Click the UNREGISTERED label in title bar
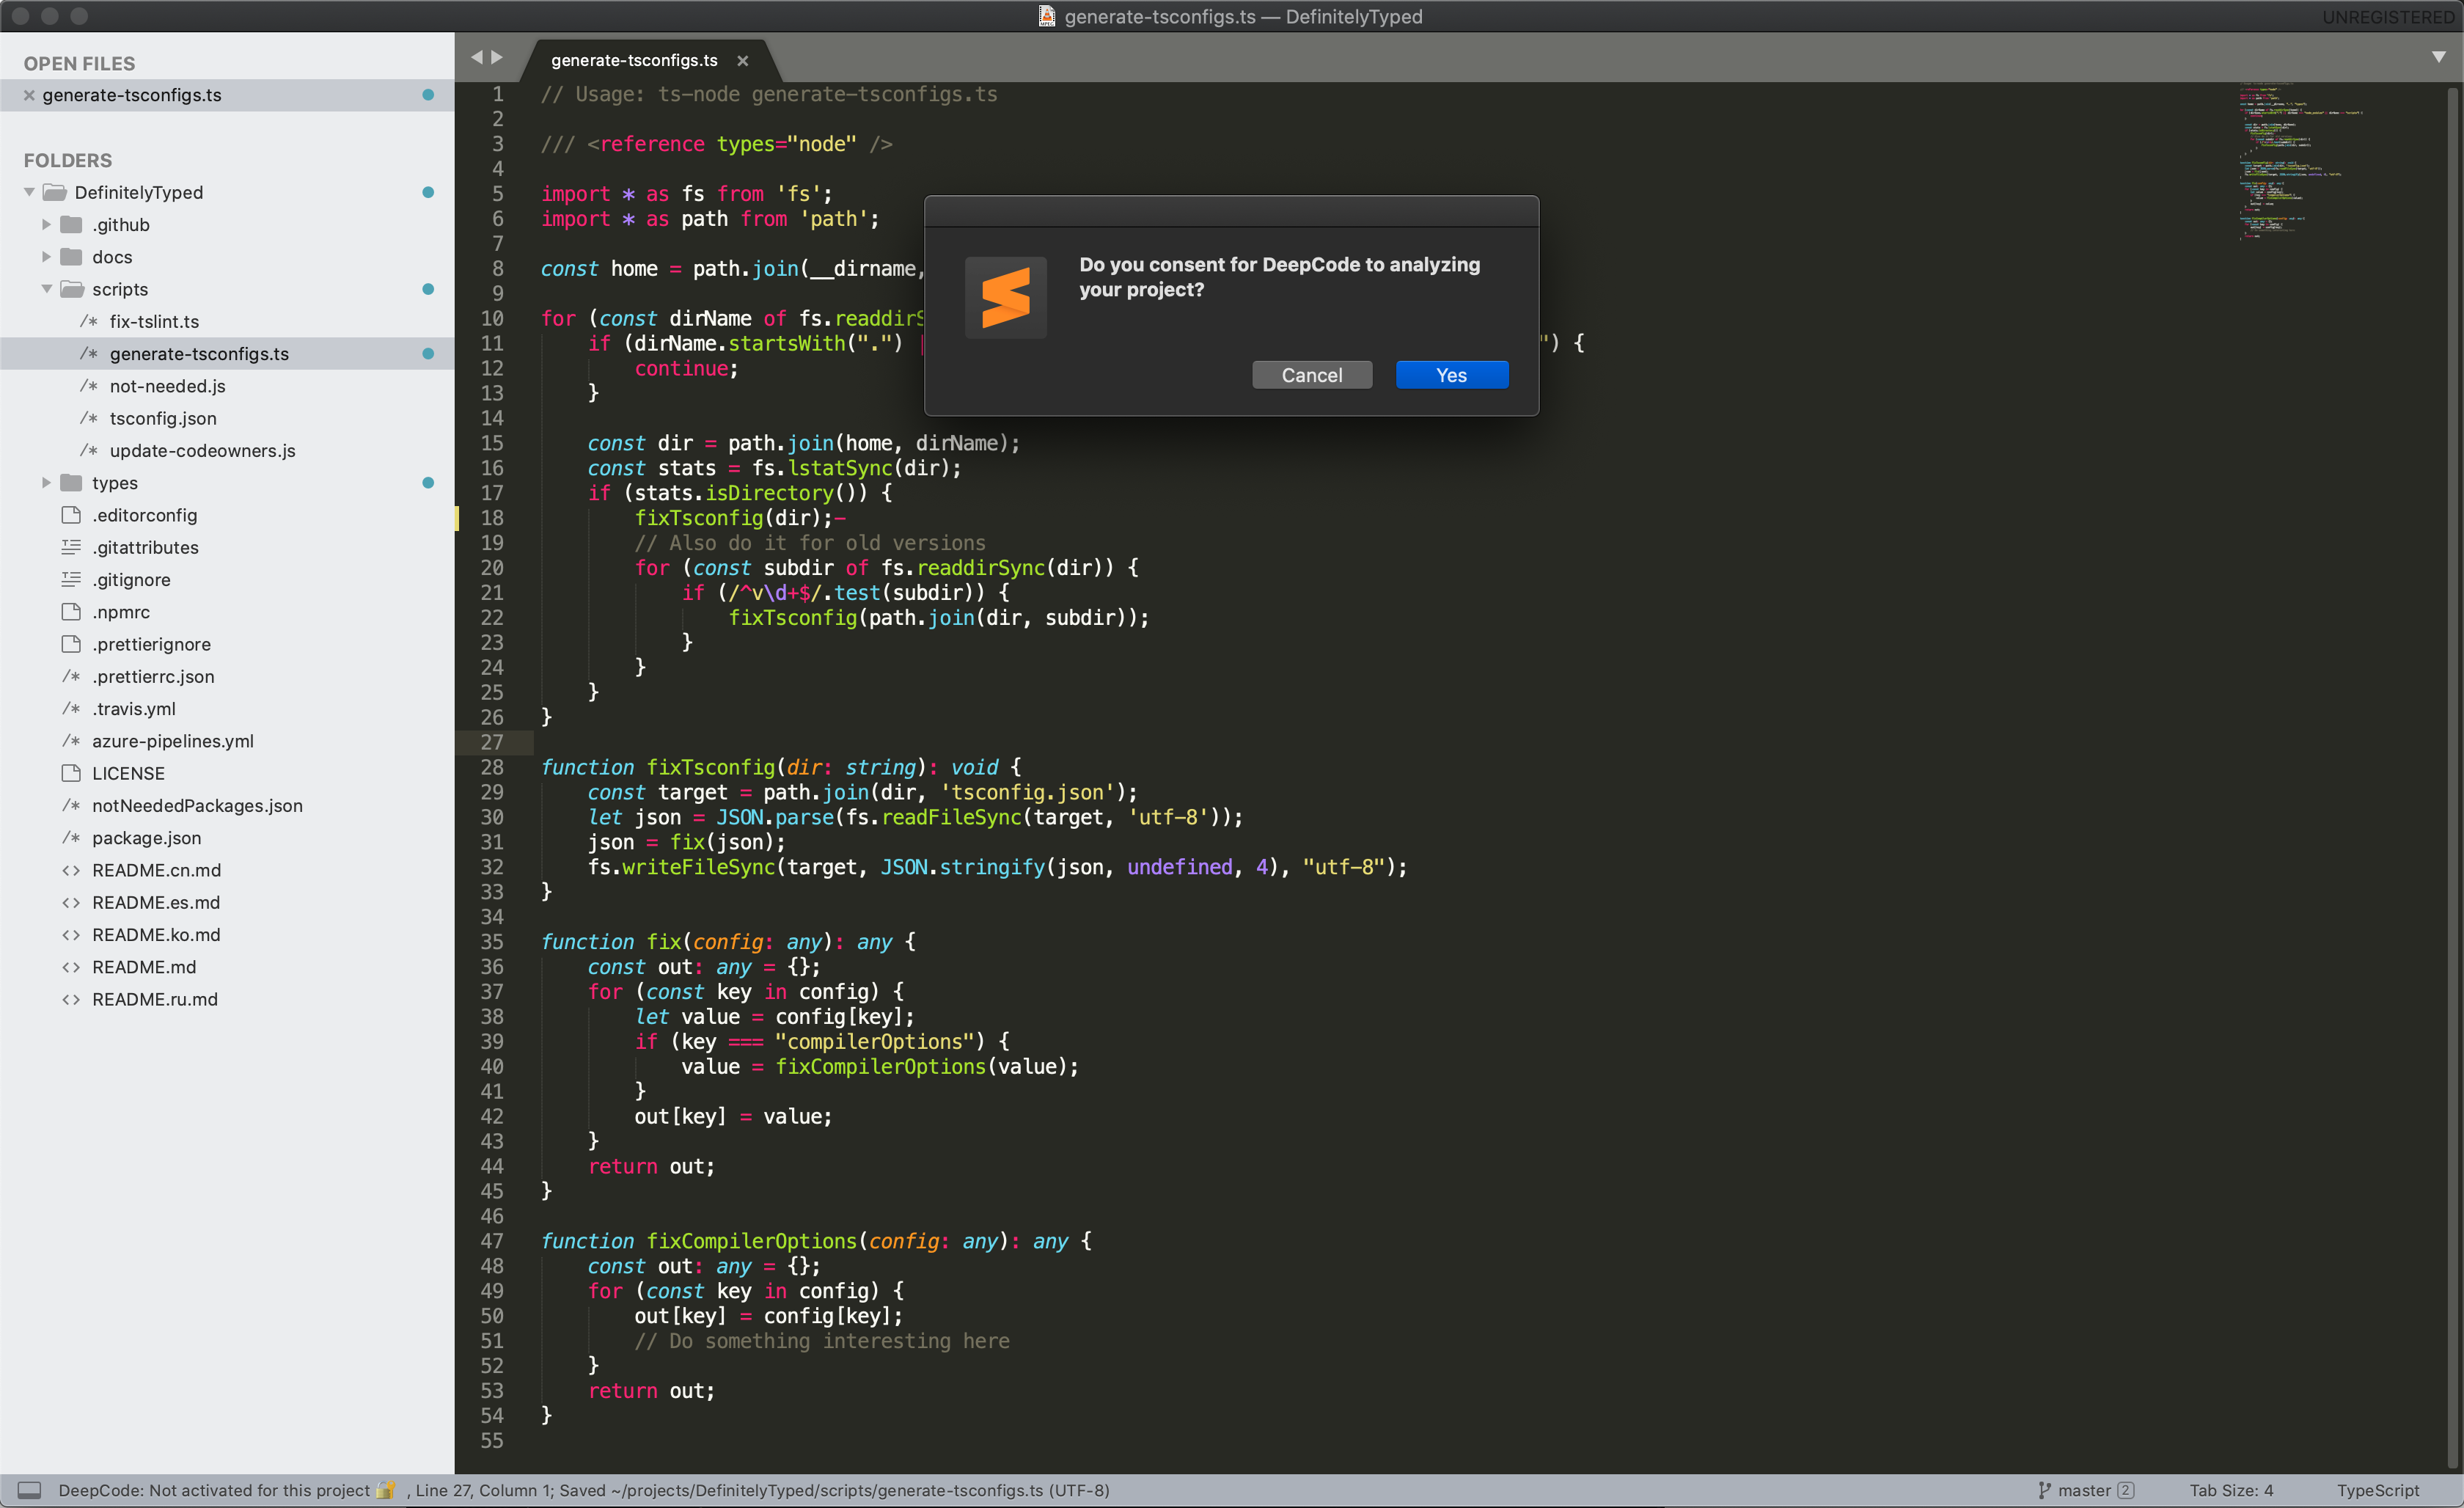This screenshot has height=1508, width=2464. coord(2388,17)
